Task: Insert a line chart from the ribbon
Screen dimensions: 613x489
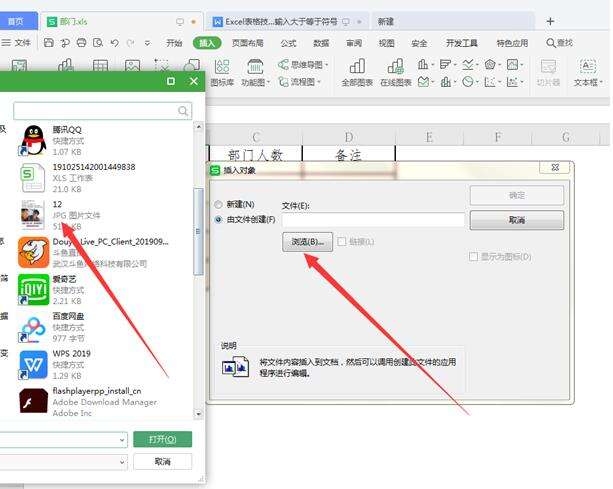Action: (x=467, y=64)
